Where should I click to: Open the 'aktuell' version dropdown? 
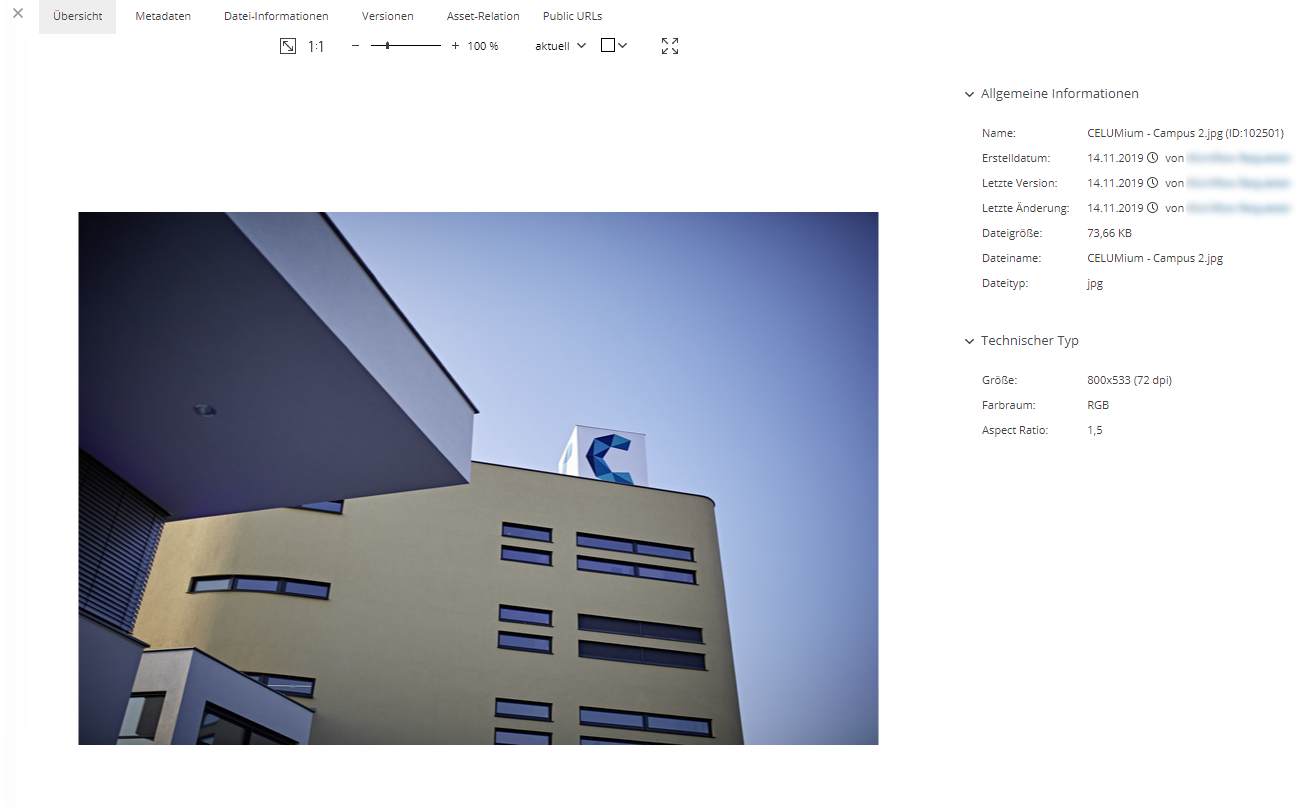[560, 46]
